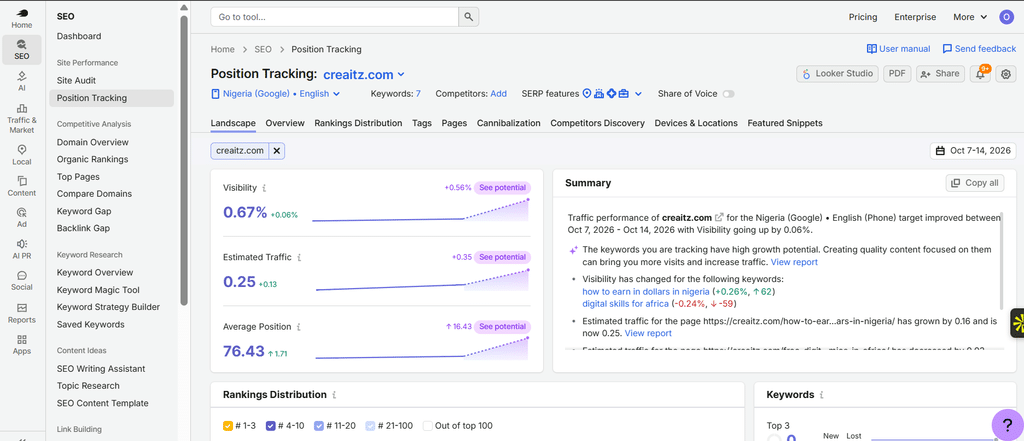Screen dimensions: 1024x441
Task: Expand the More menu in header
Action: [970, 17]
